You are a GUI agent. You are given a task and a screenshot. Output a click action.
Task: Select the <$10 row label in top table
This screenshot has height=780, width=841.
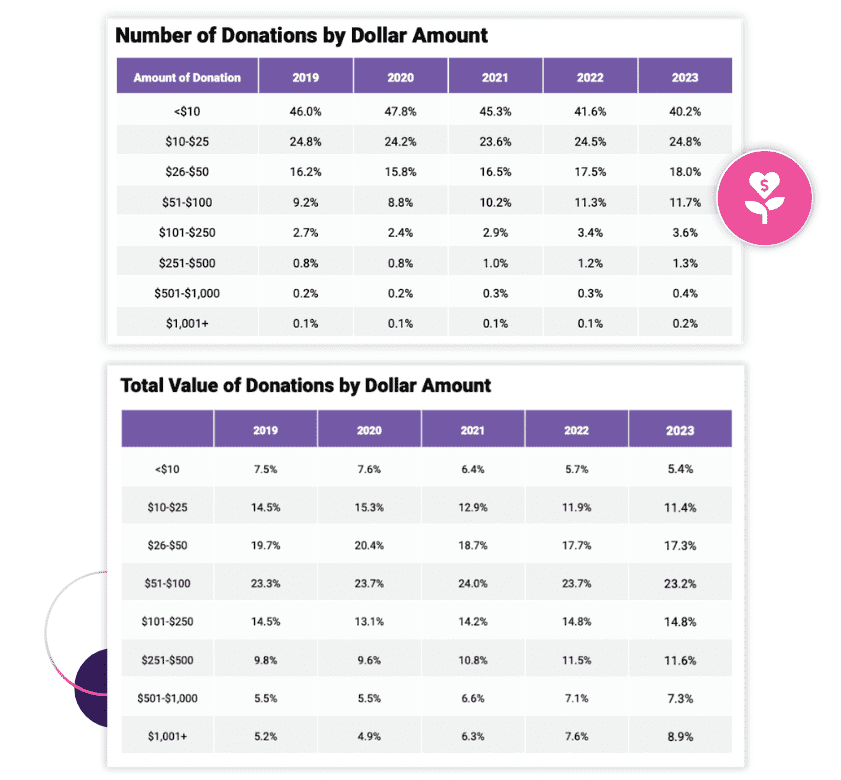tap(187, 111)
